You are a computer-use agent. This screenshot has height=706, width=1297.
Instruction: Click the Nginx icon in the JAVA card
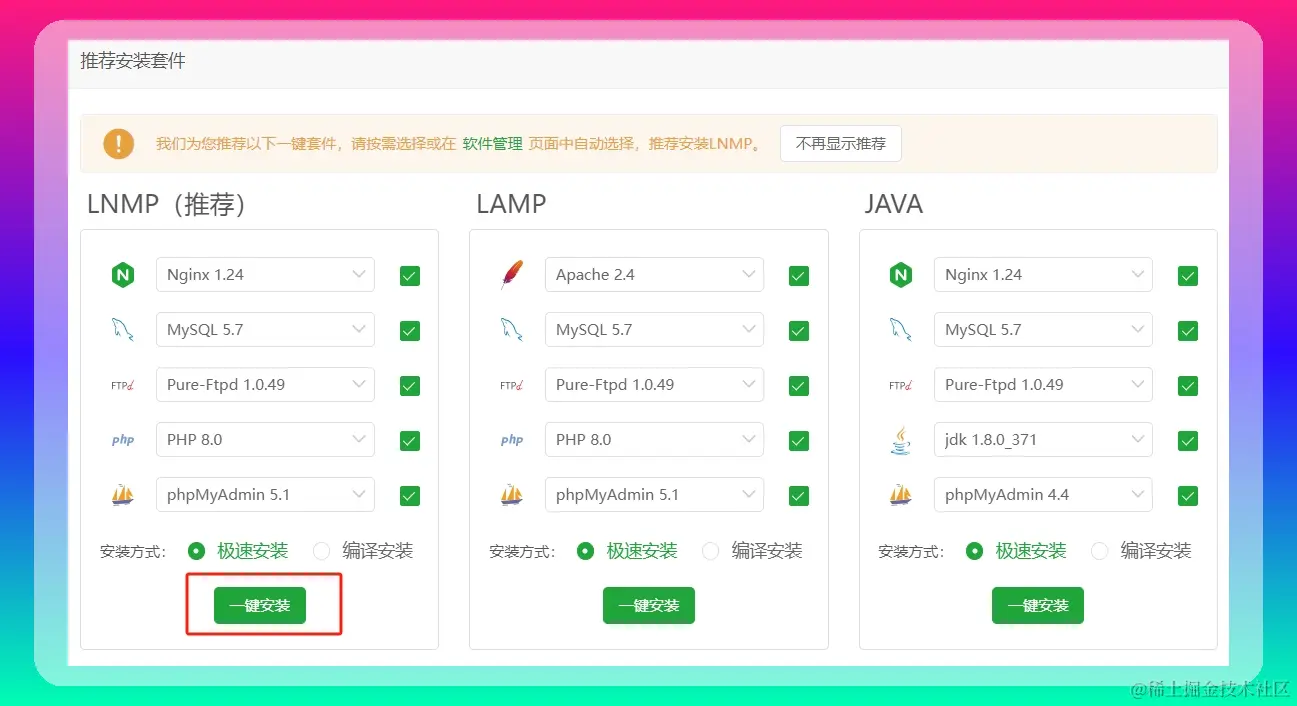900,275
